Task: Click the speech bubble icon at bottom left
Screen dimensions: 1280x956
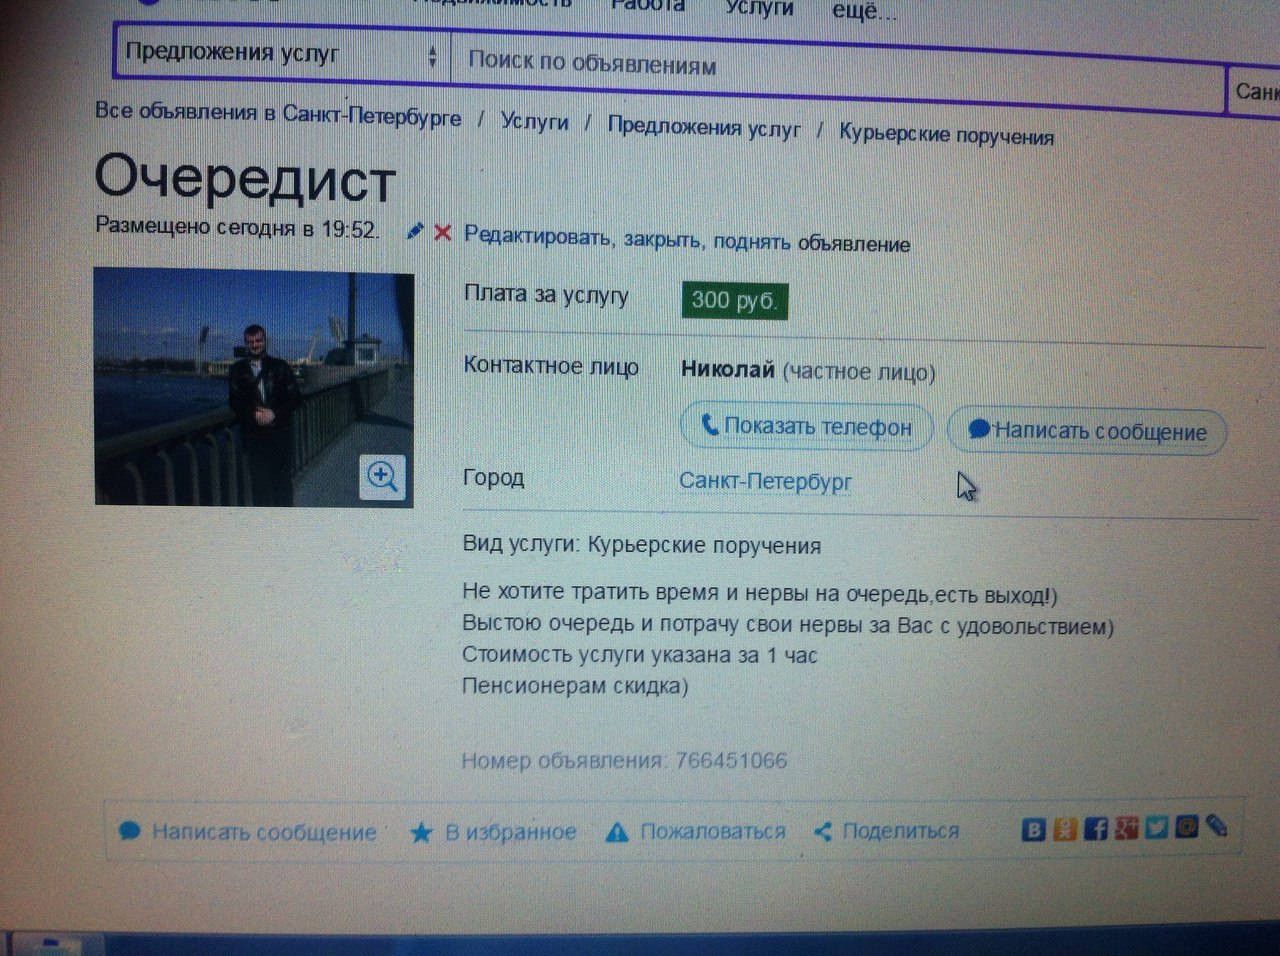Action: 129,831
